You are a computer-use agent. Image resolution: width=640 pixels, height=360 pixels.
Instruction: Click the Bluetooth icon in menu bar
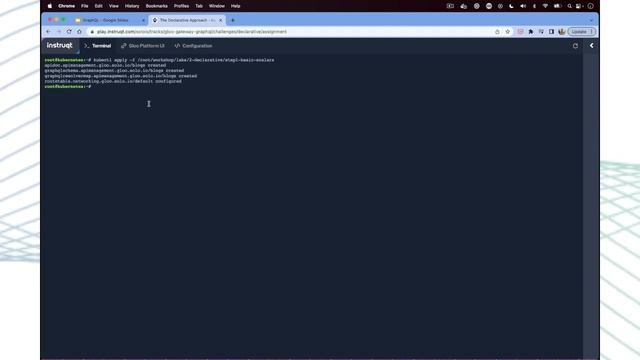pyautogui.click(x=534, y=6)
